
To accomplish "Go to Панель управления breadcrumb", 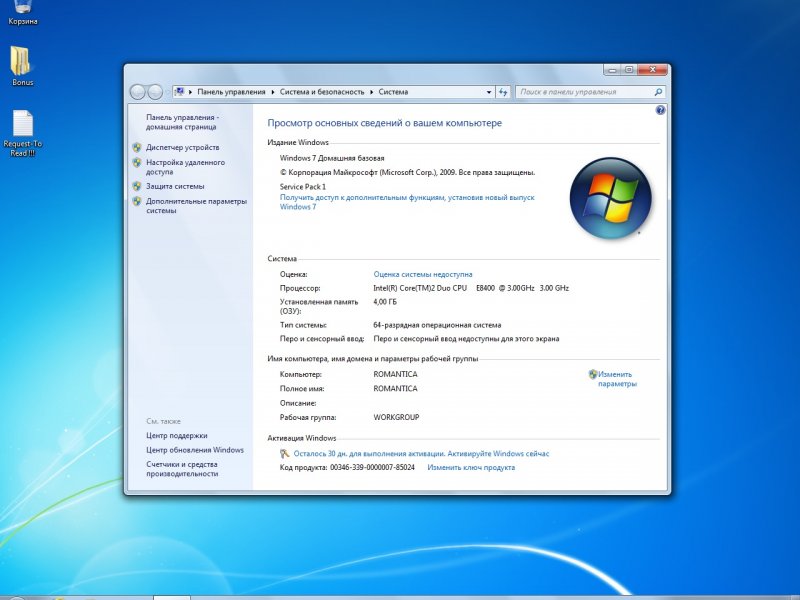I will tap(231, 92).
